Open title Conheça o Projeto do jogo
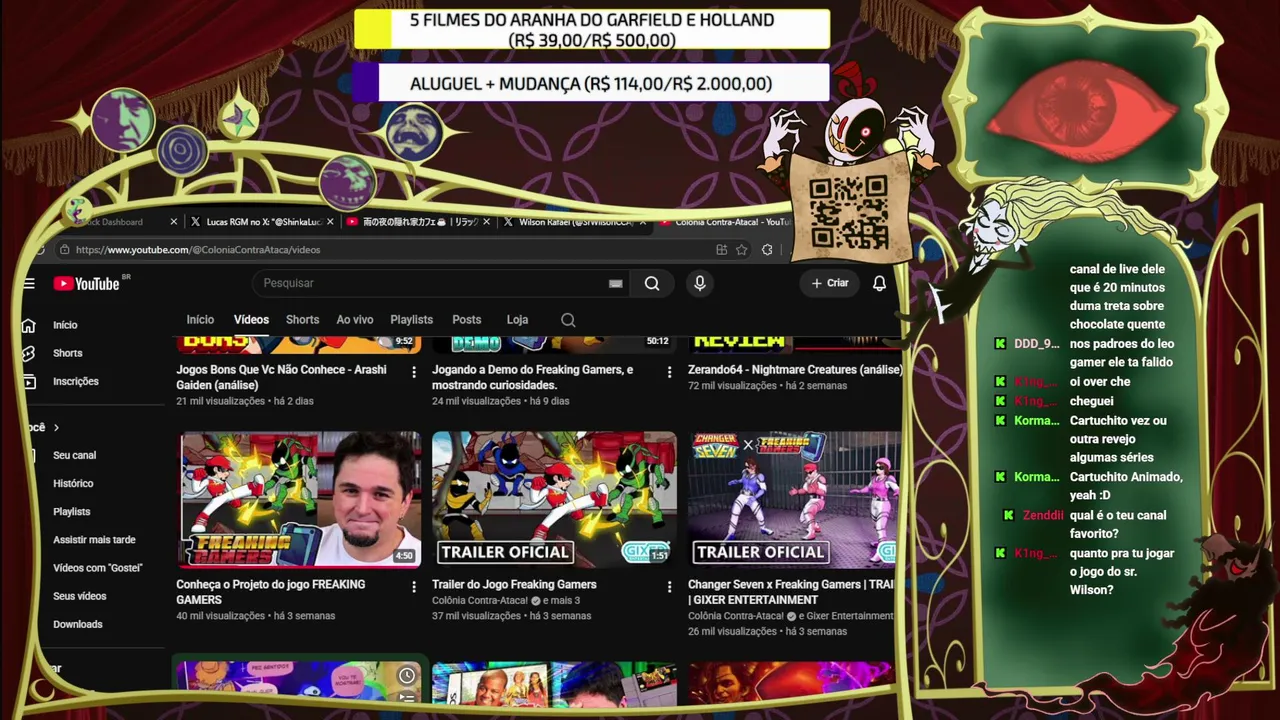The width and height of the screenshot is (1280, 720). point(271,592)
